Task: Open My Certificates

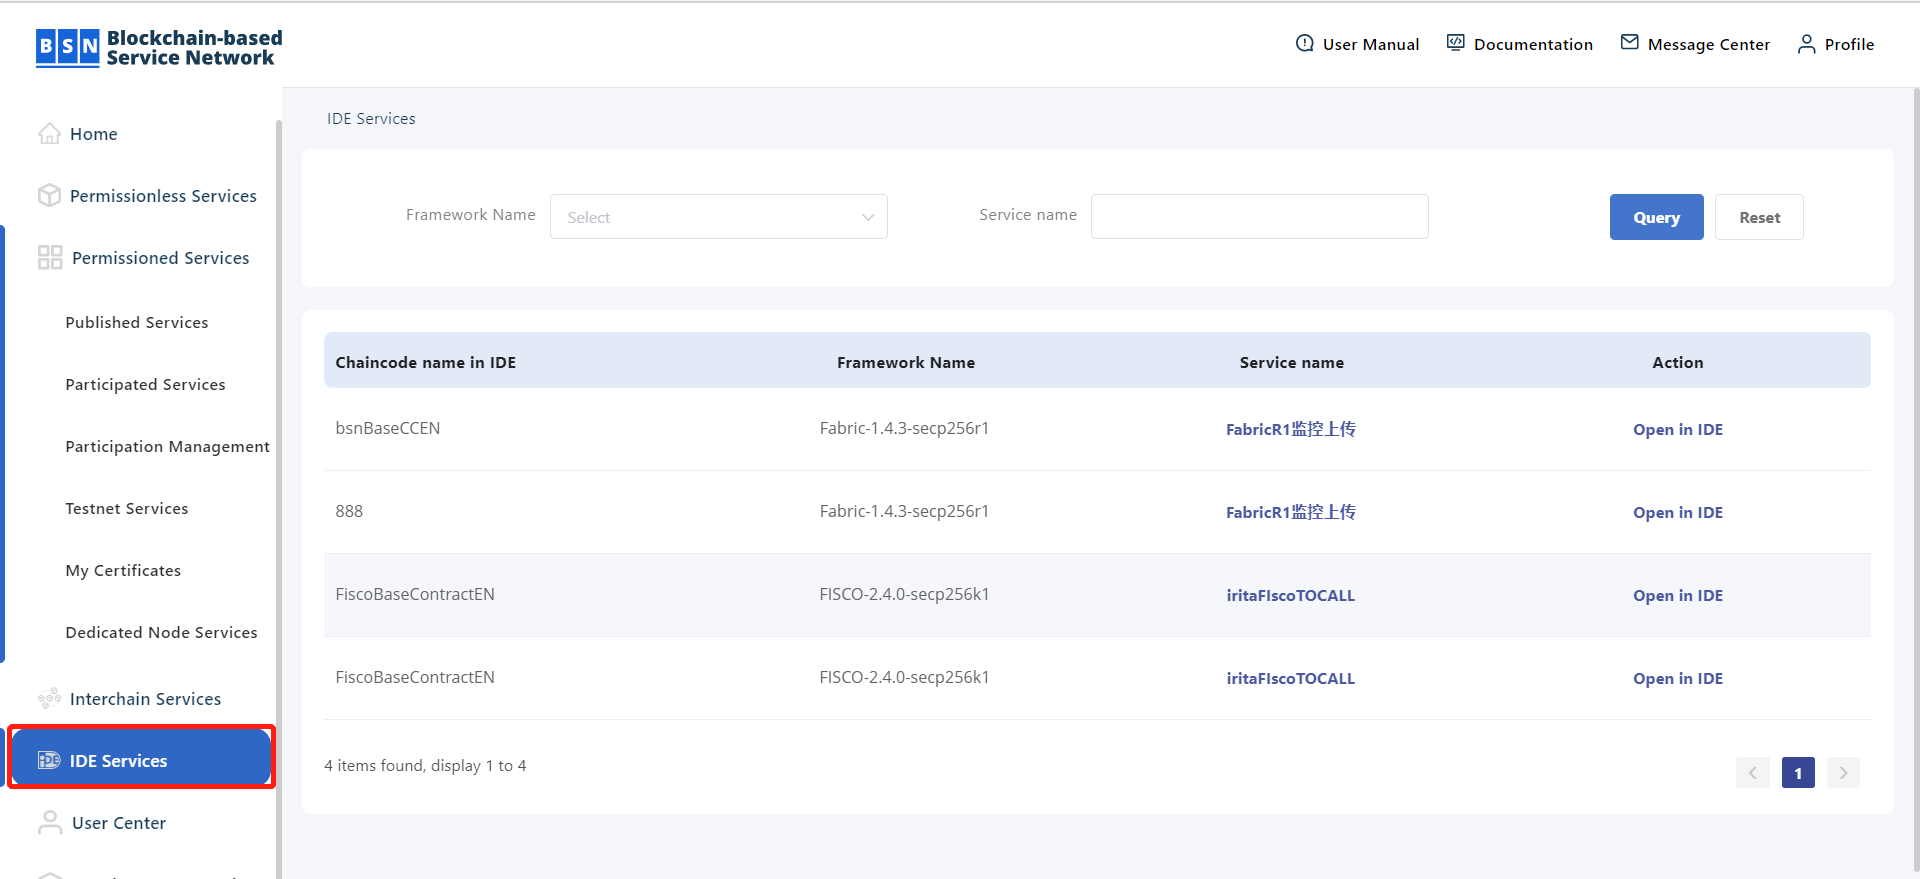Action: pyautogui.click(x=123, y=571)
